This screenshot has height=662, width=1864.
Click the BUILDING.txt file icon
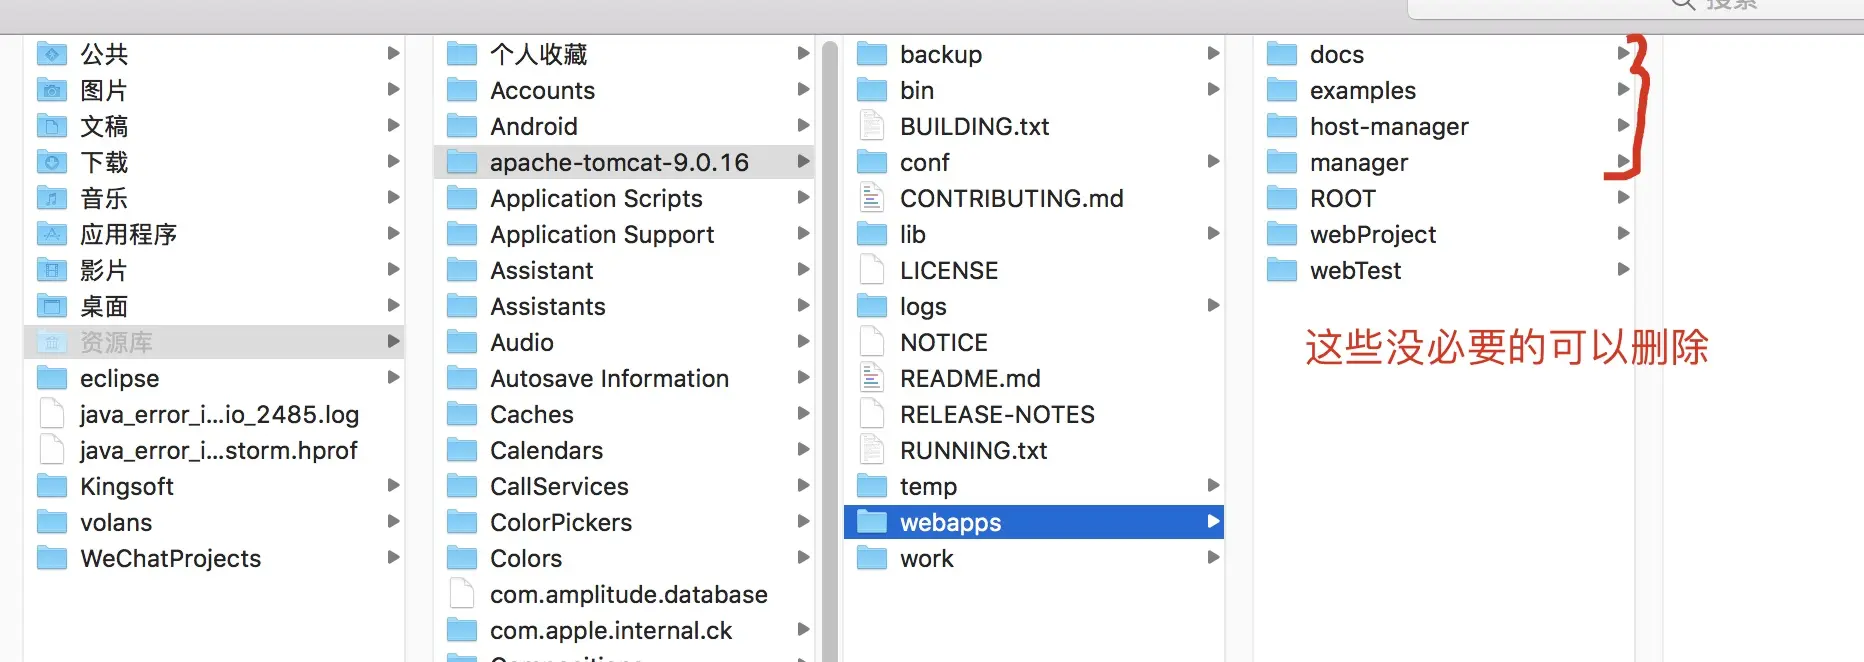(x=872, y=126)
